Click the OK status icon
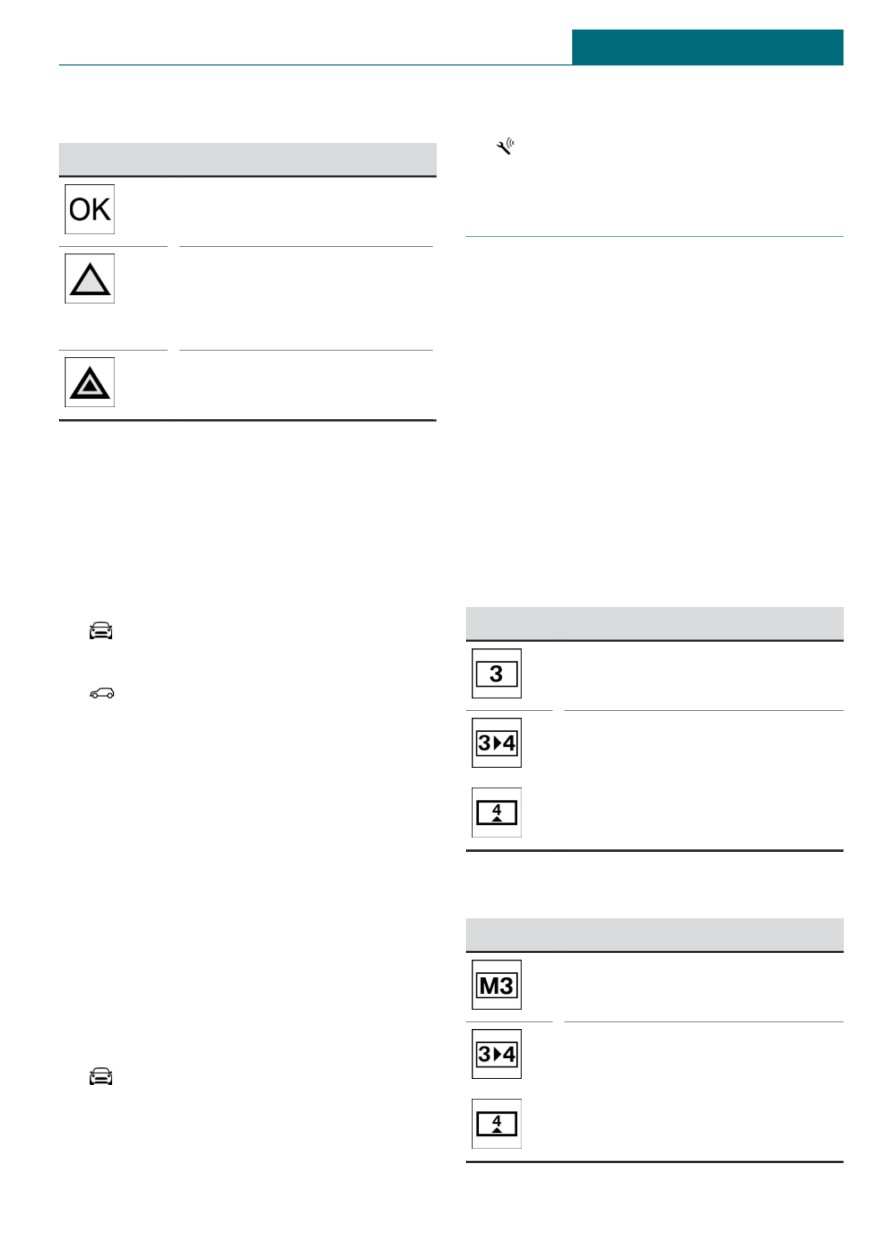The image size is (872, 1239). [90, 210]
